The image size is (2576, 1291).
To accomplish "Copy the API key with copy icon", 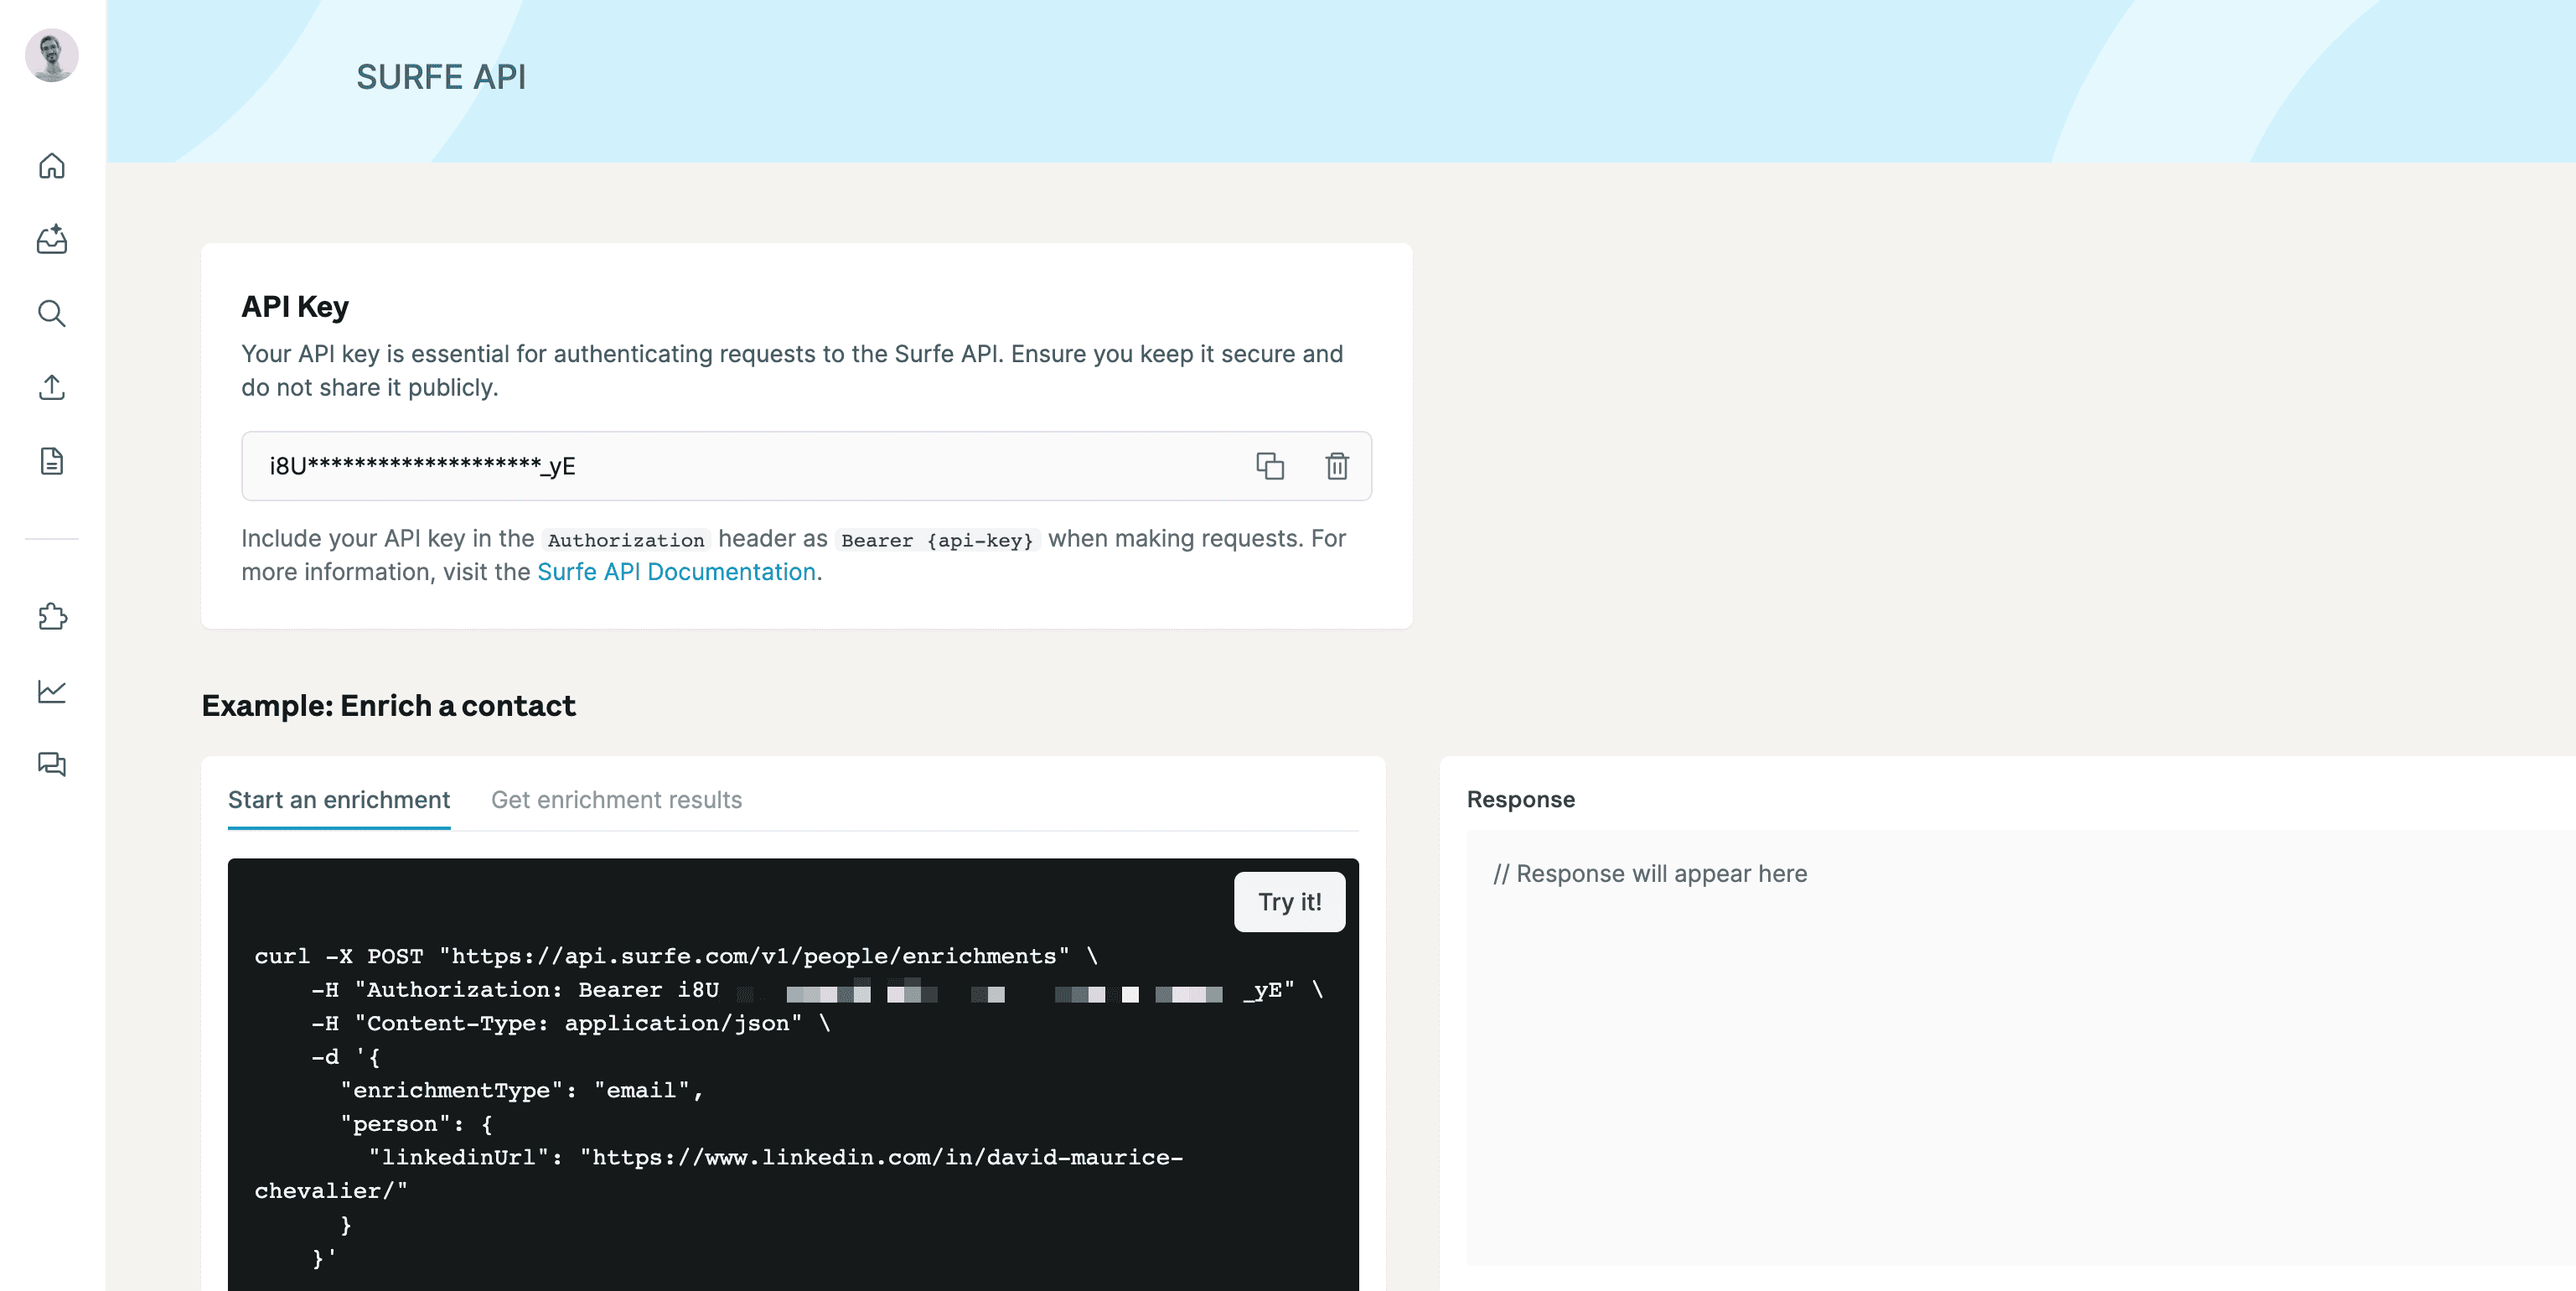I will (1270, 466).
